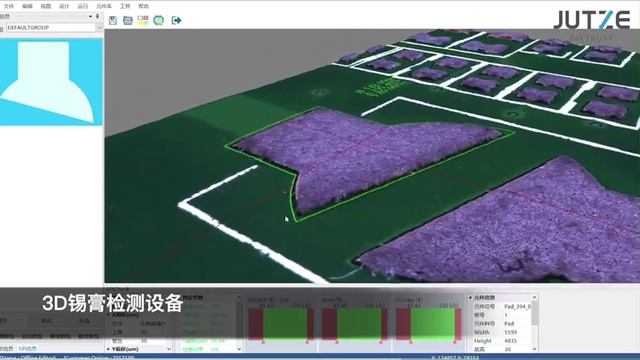Screen dimensions: 640x360
Task: Click the exit arrow toolbar icon
Action: (x=176, y=20)
